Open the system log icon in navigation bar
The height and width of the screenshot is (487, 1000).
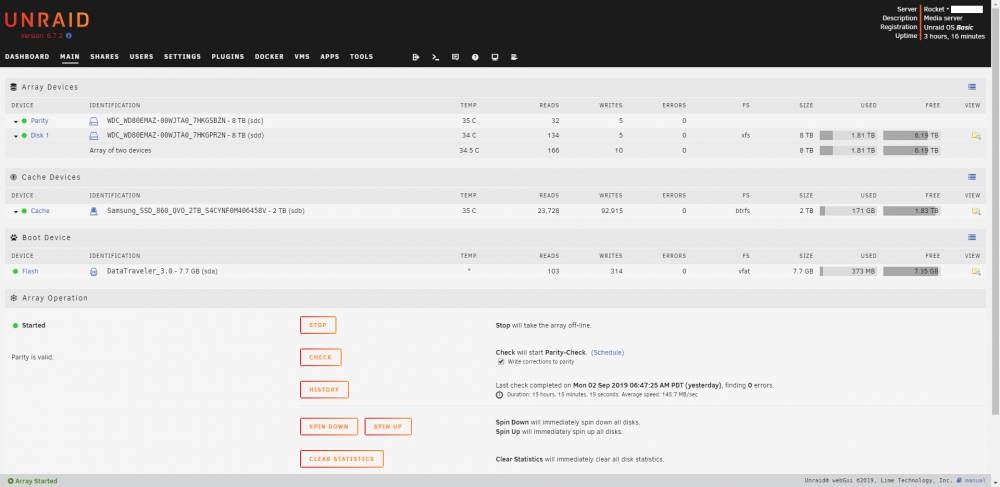[514, 57]
